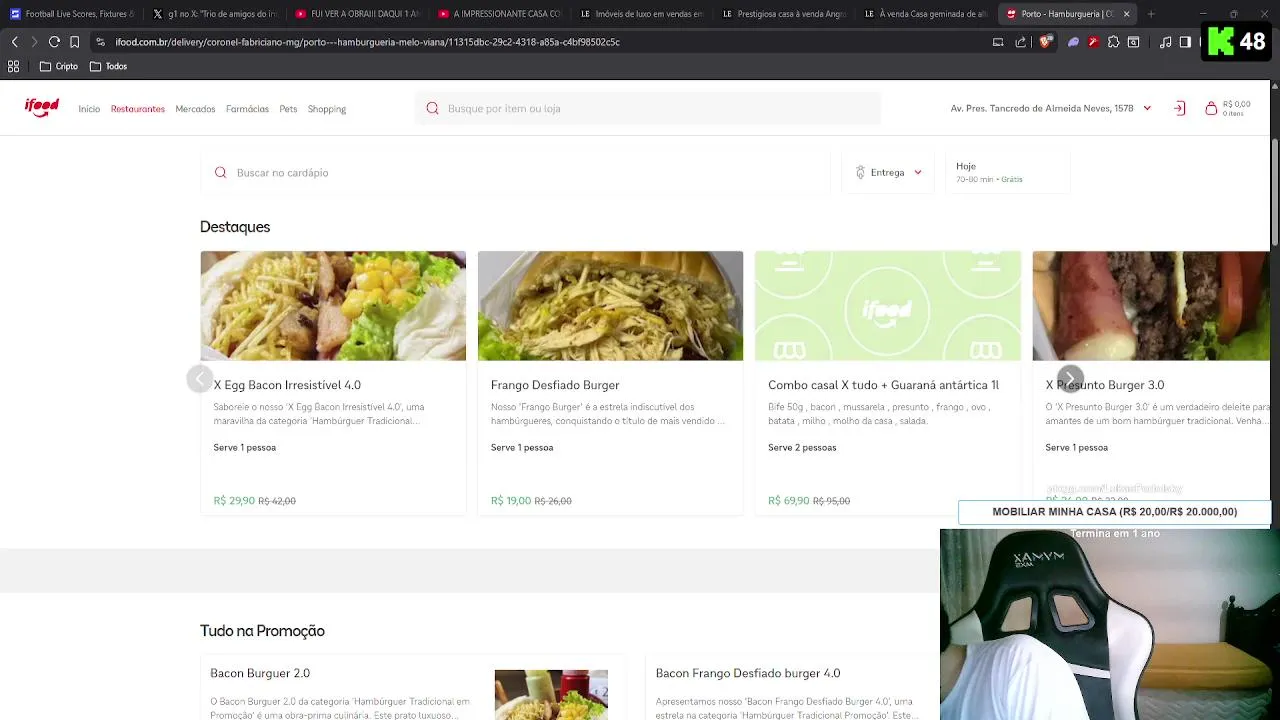Open the red pickaxe extension icon
The height and width of the screenshot is (720, 1280).
pos(1093,42)
